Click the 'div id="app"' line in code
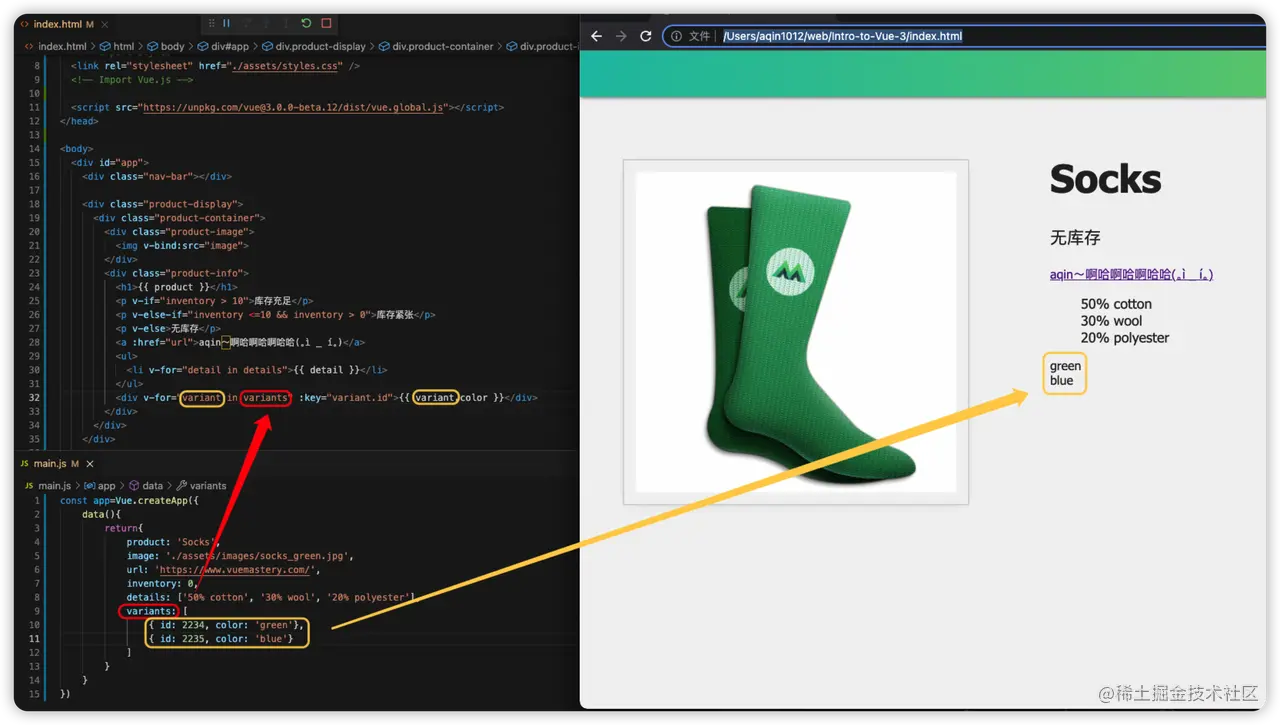 tap(110, 162)
